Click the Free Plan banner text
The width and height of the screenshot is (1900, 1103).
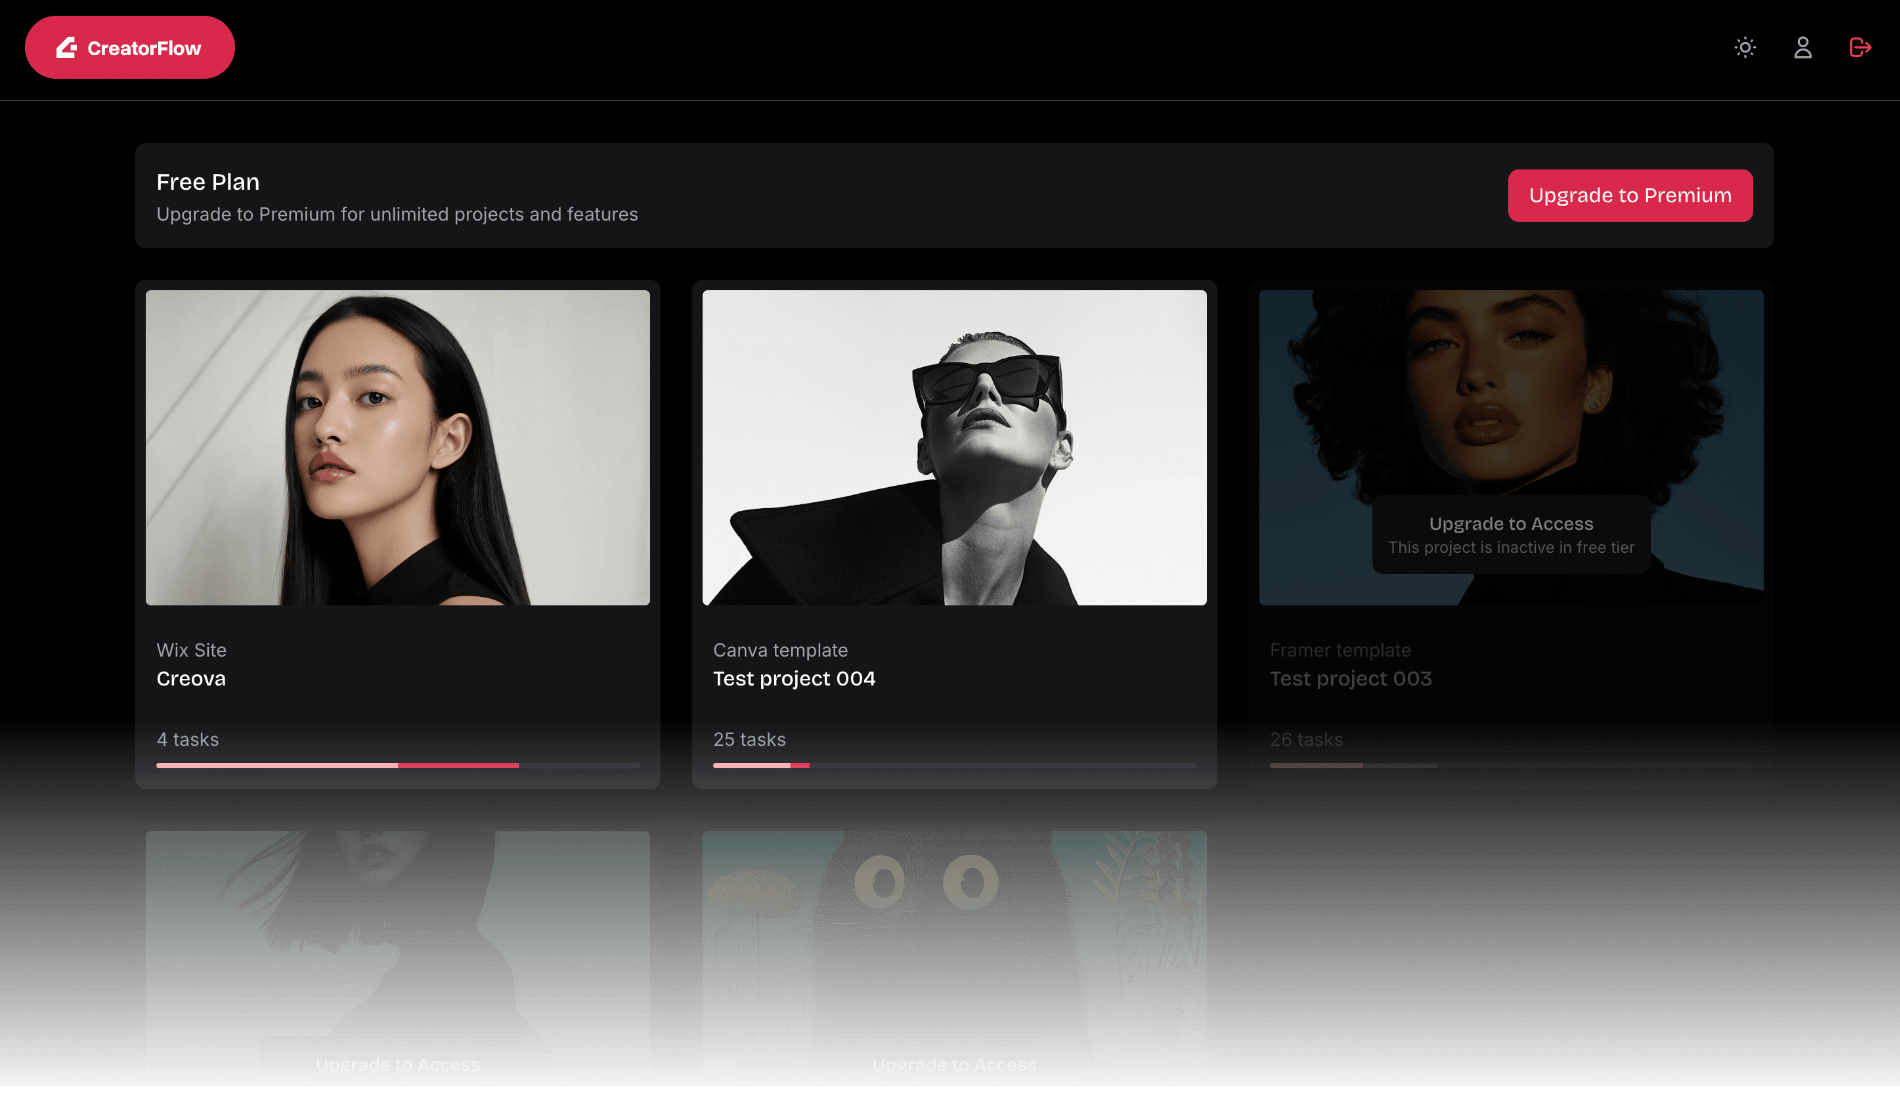(207, 182)
